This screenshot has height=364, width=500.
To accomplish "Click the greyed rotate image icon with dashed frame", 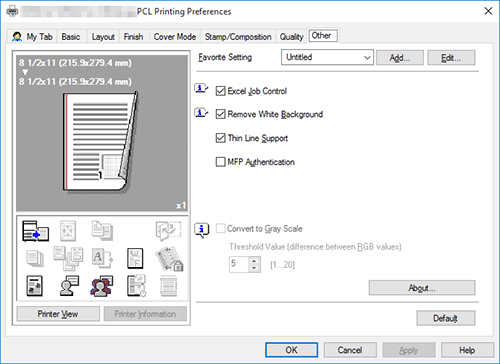I will [168, 231].
